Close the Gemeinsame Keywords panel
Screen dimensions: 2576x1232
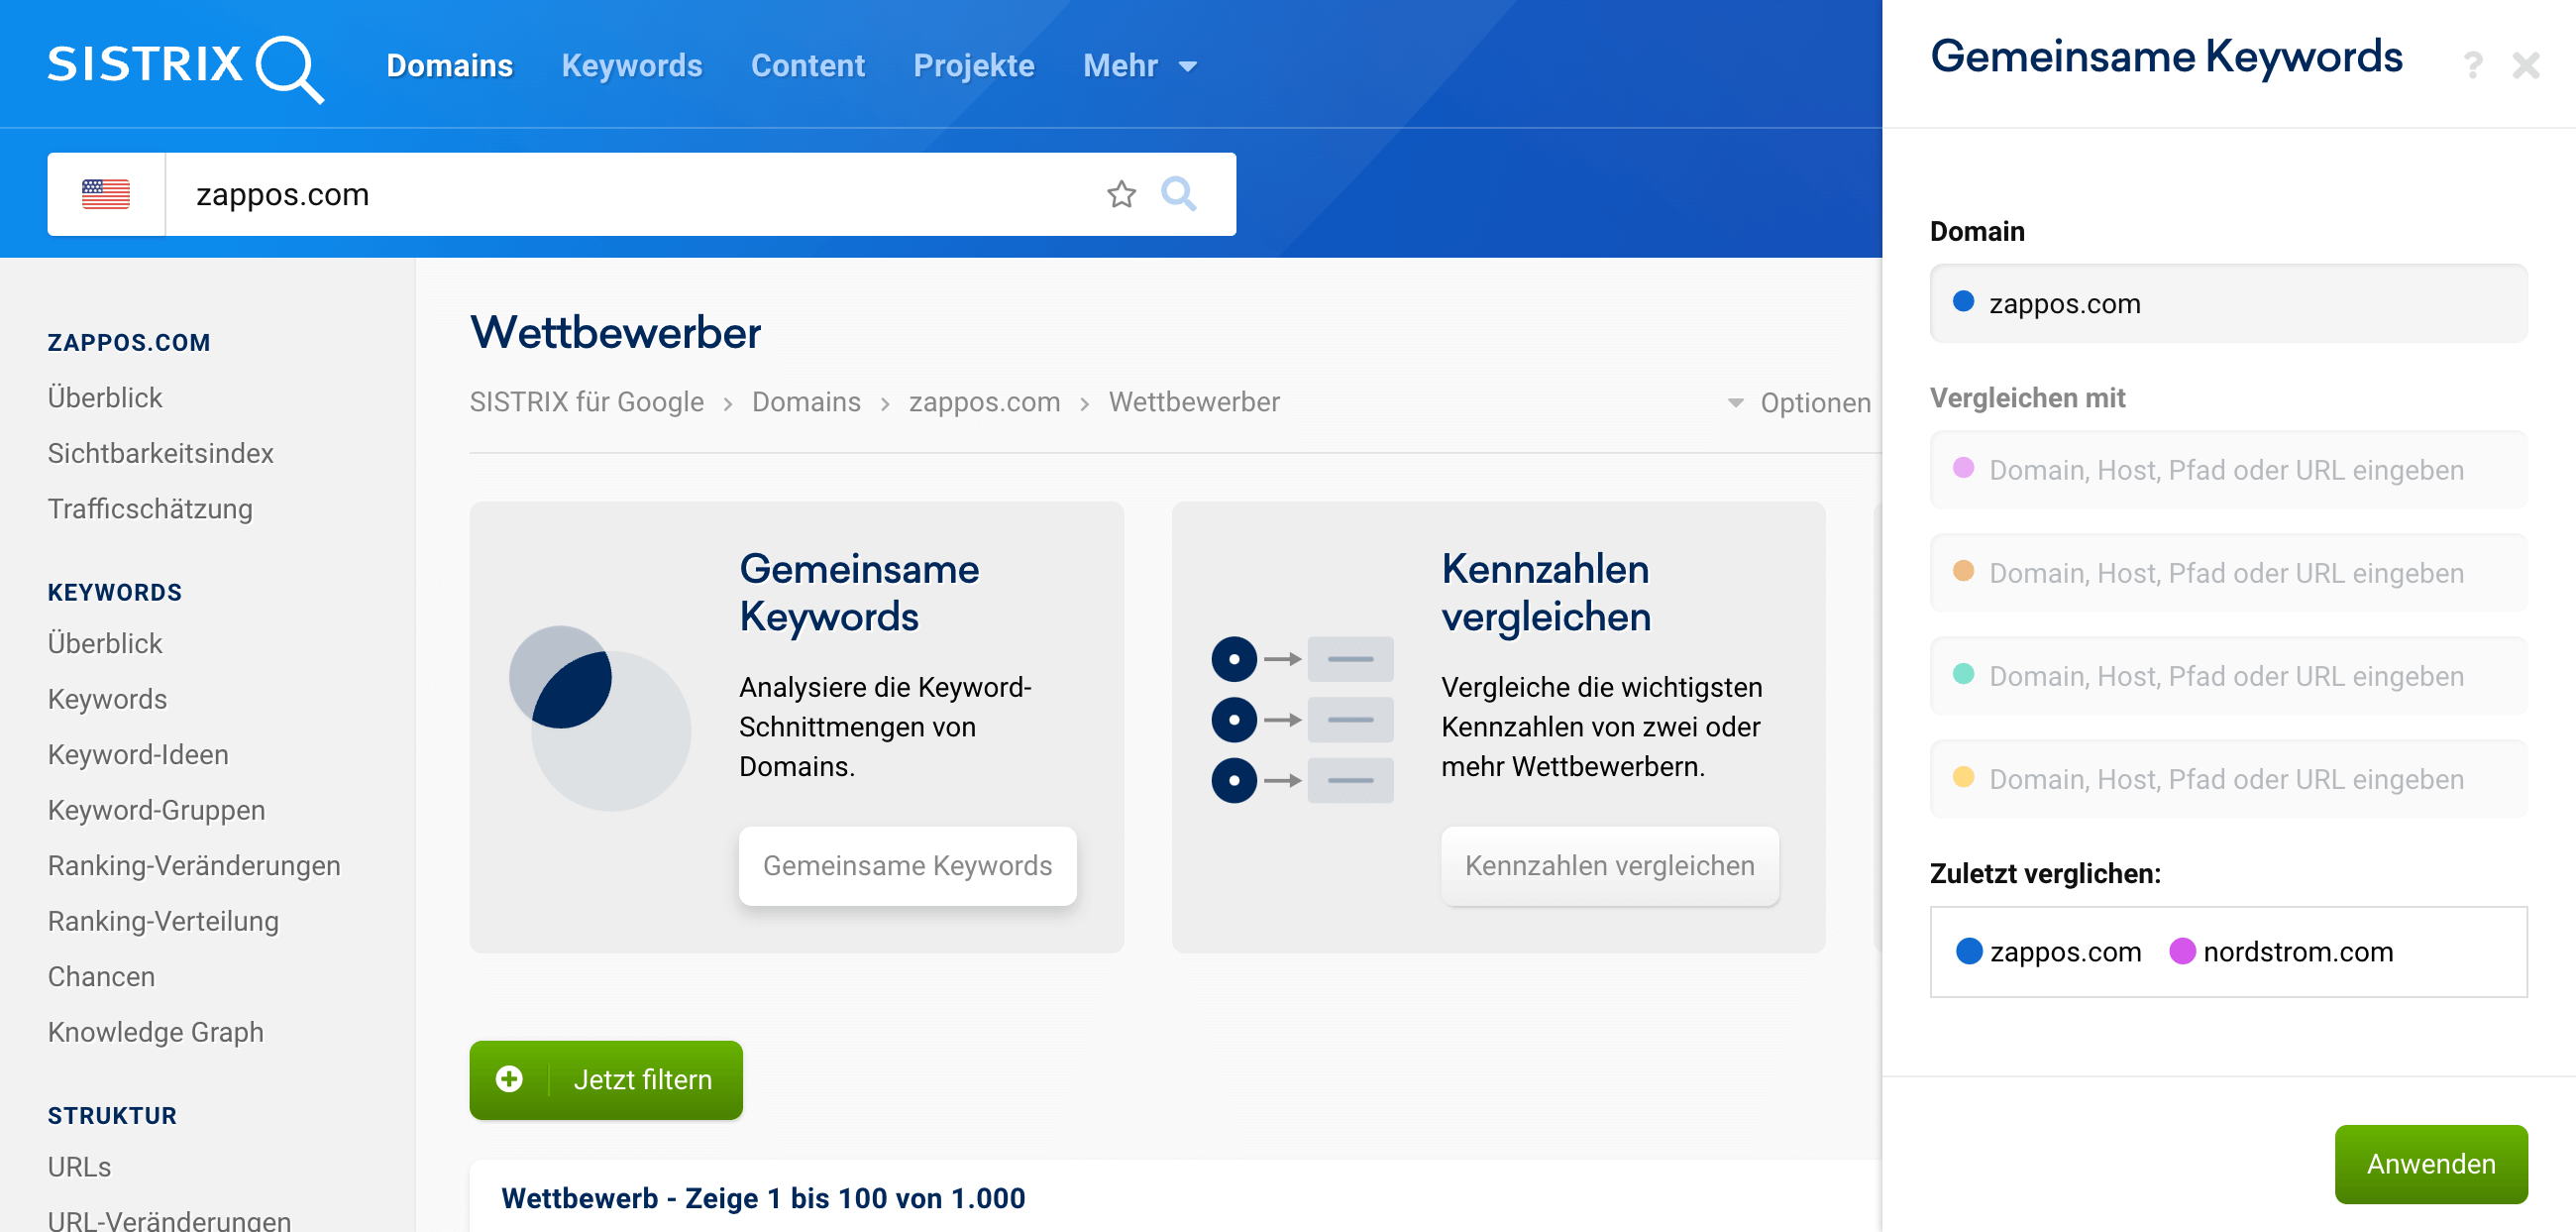coord(2525,66)
